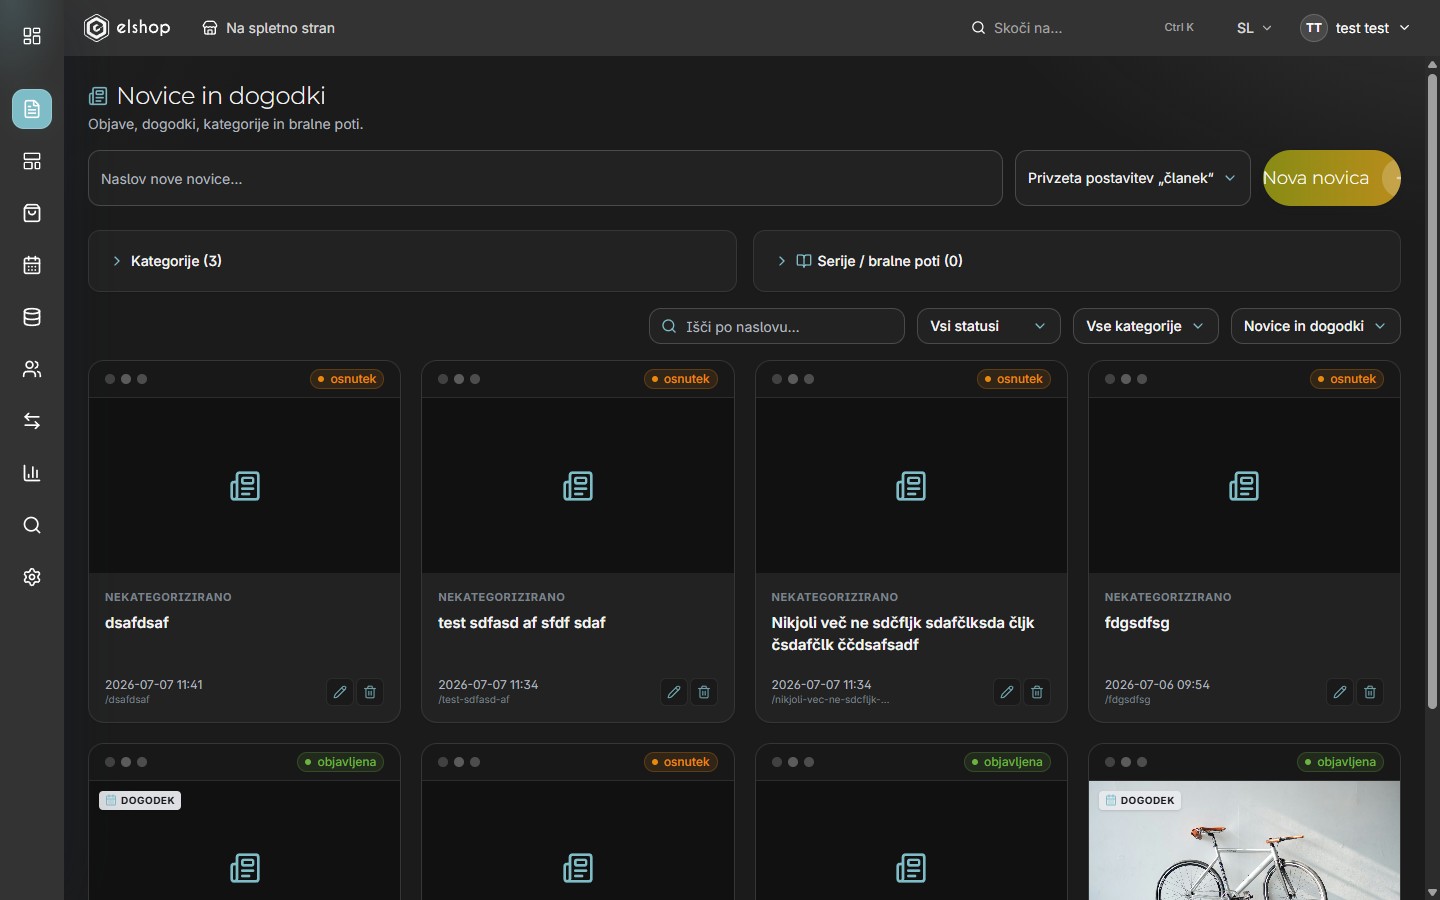This screenshot has width=1440, height=900.
Task: Focus the Išči po naslovu search field
Action: coord(777,326)
